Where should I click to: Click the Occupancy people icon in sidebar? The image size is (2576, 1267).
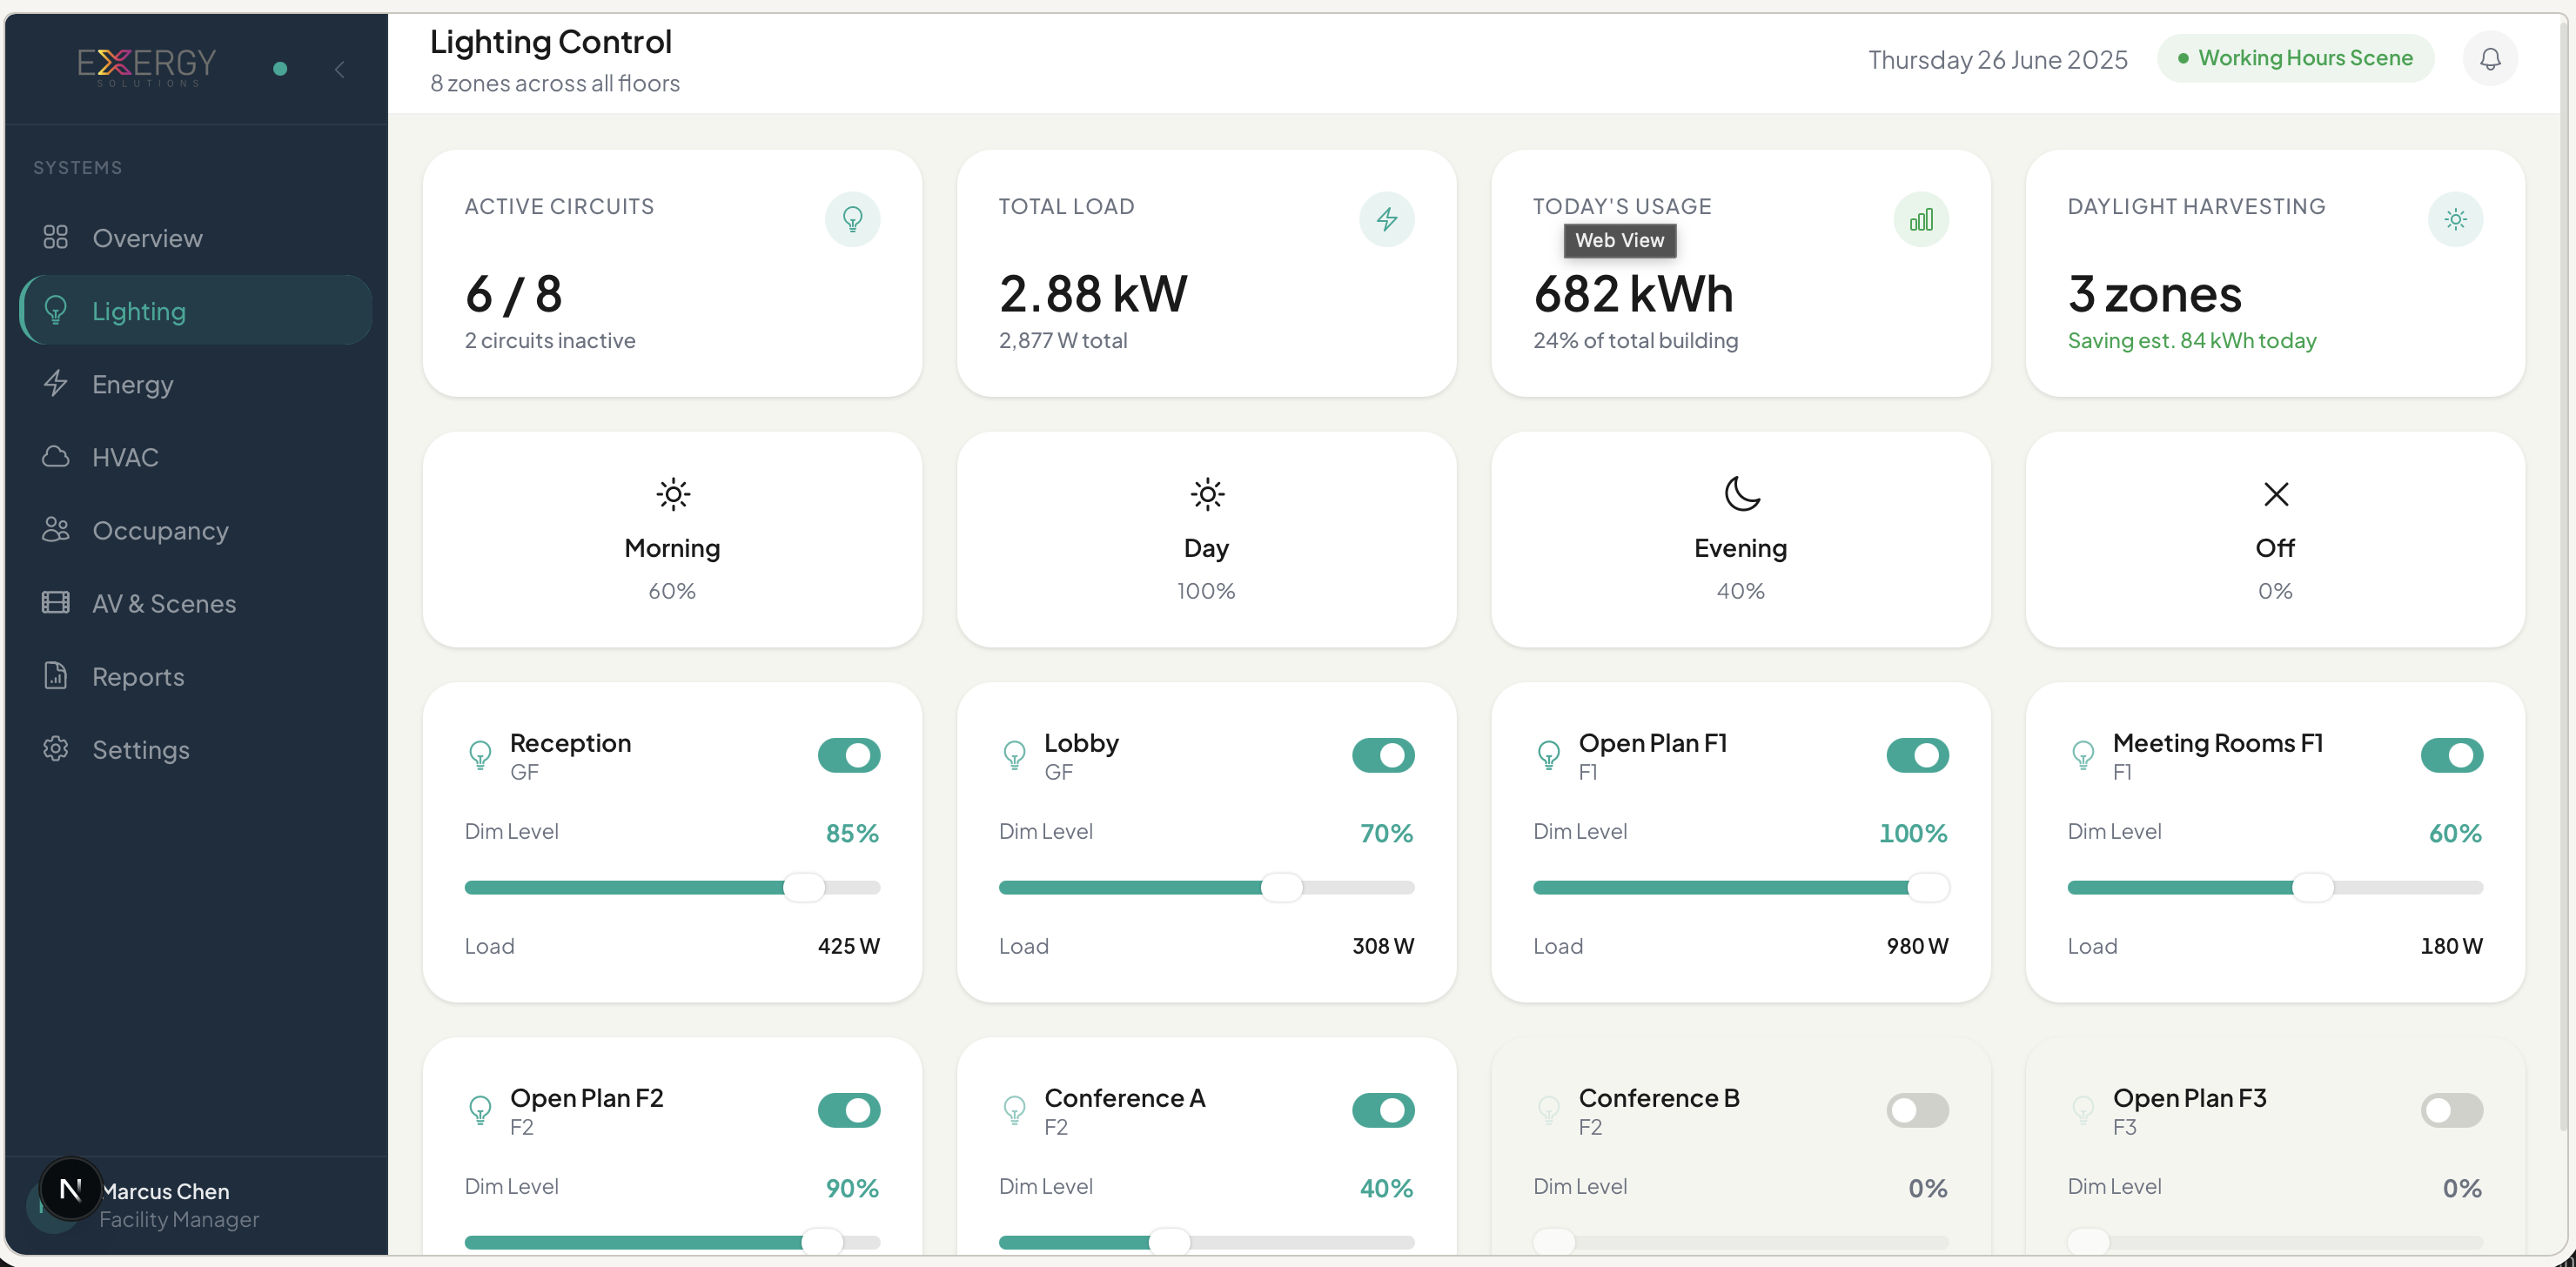[56, 529]
